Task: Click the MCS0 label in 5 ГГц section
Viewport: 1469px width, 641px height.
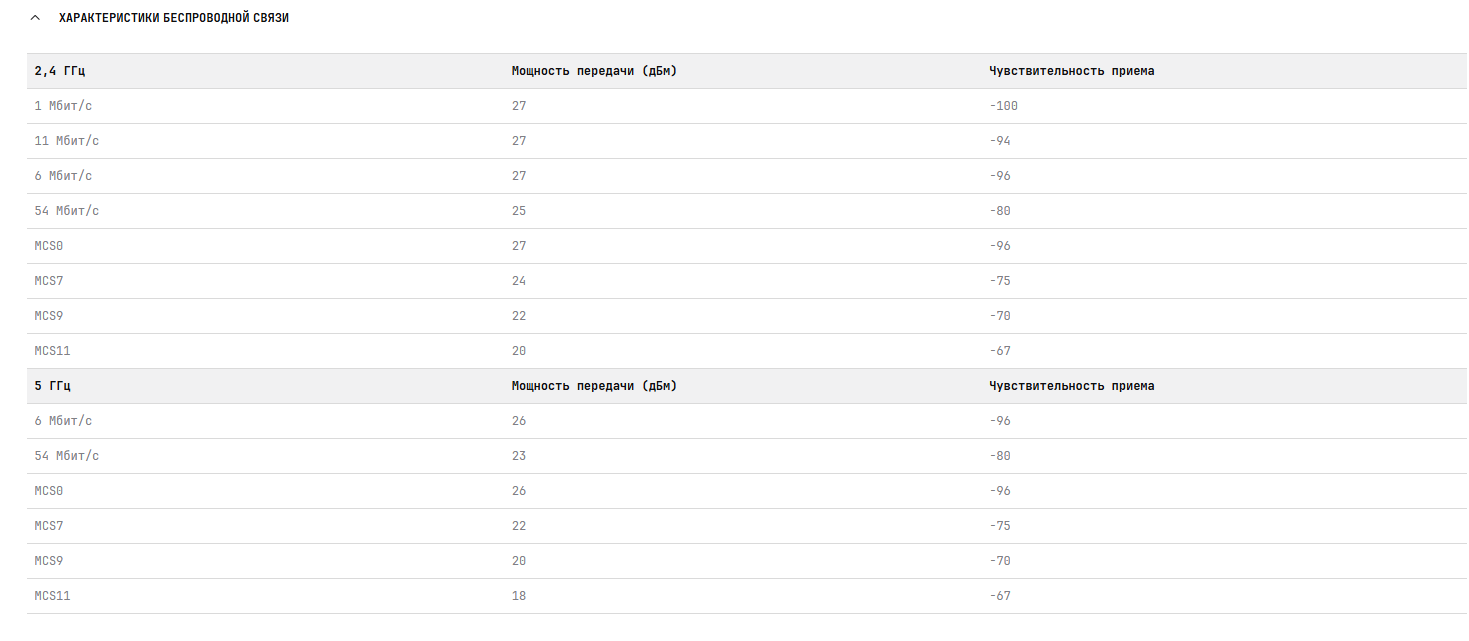Action: (49, 491)
